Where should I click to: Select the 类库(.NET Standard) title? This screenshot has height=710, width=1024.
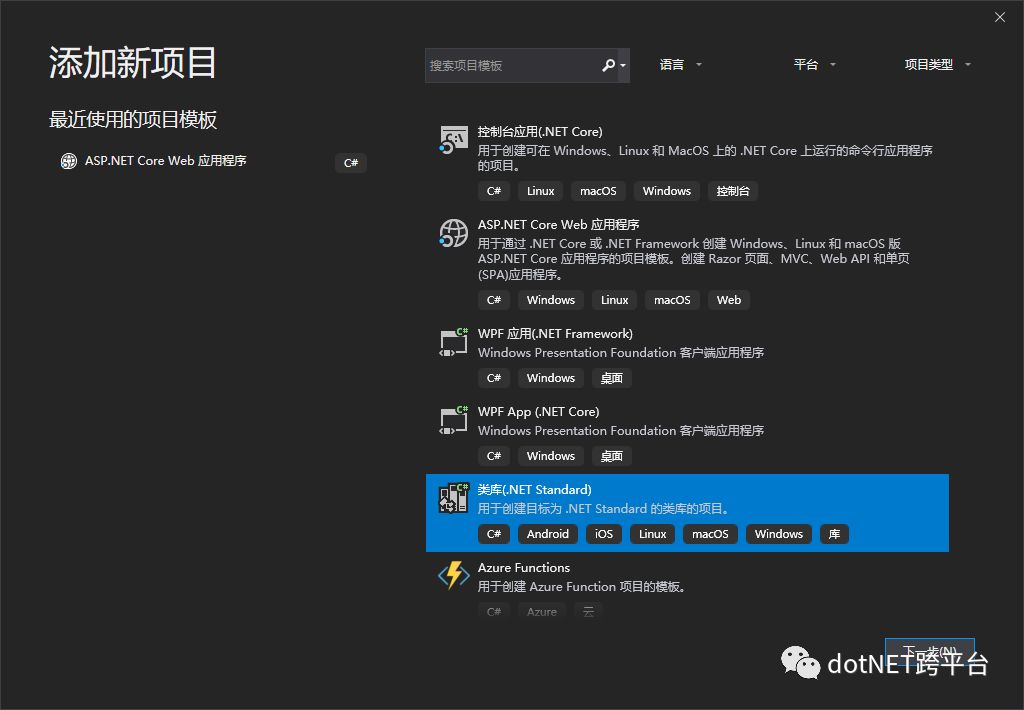(534, 490)
